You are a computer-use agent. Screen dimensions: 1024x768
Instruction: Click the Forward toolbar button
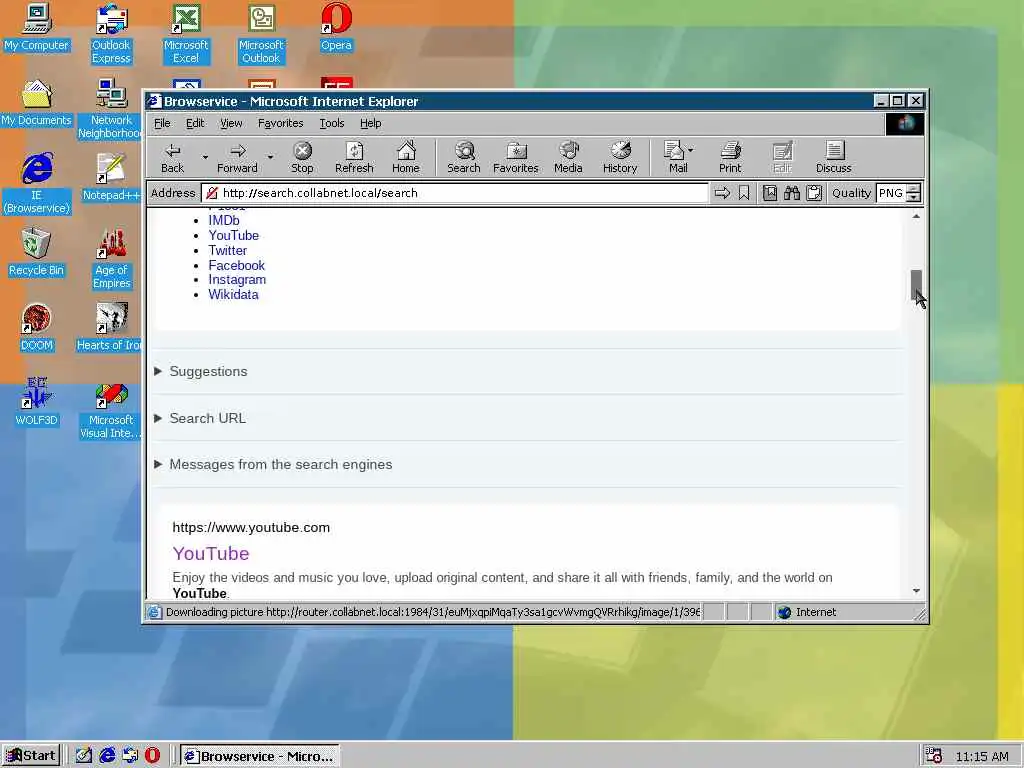pos(237,157)
